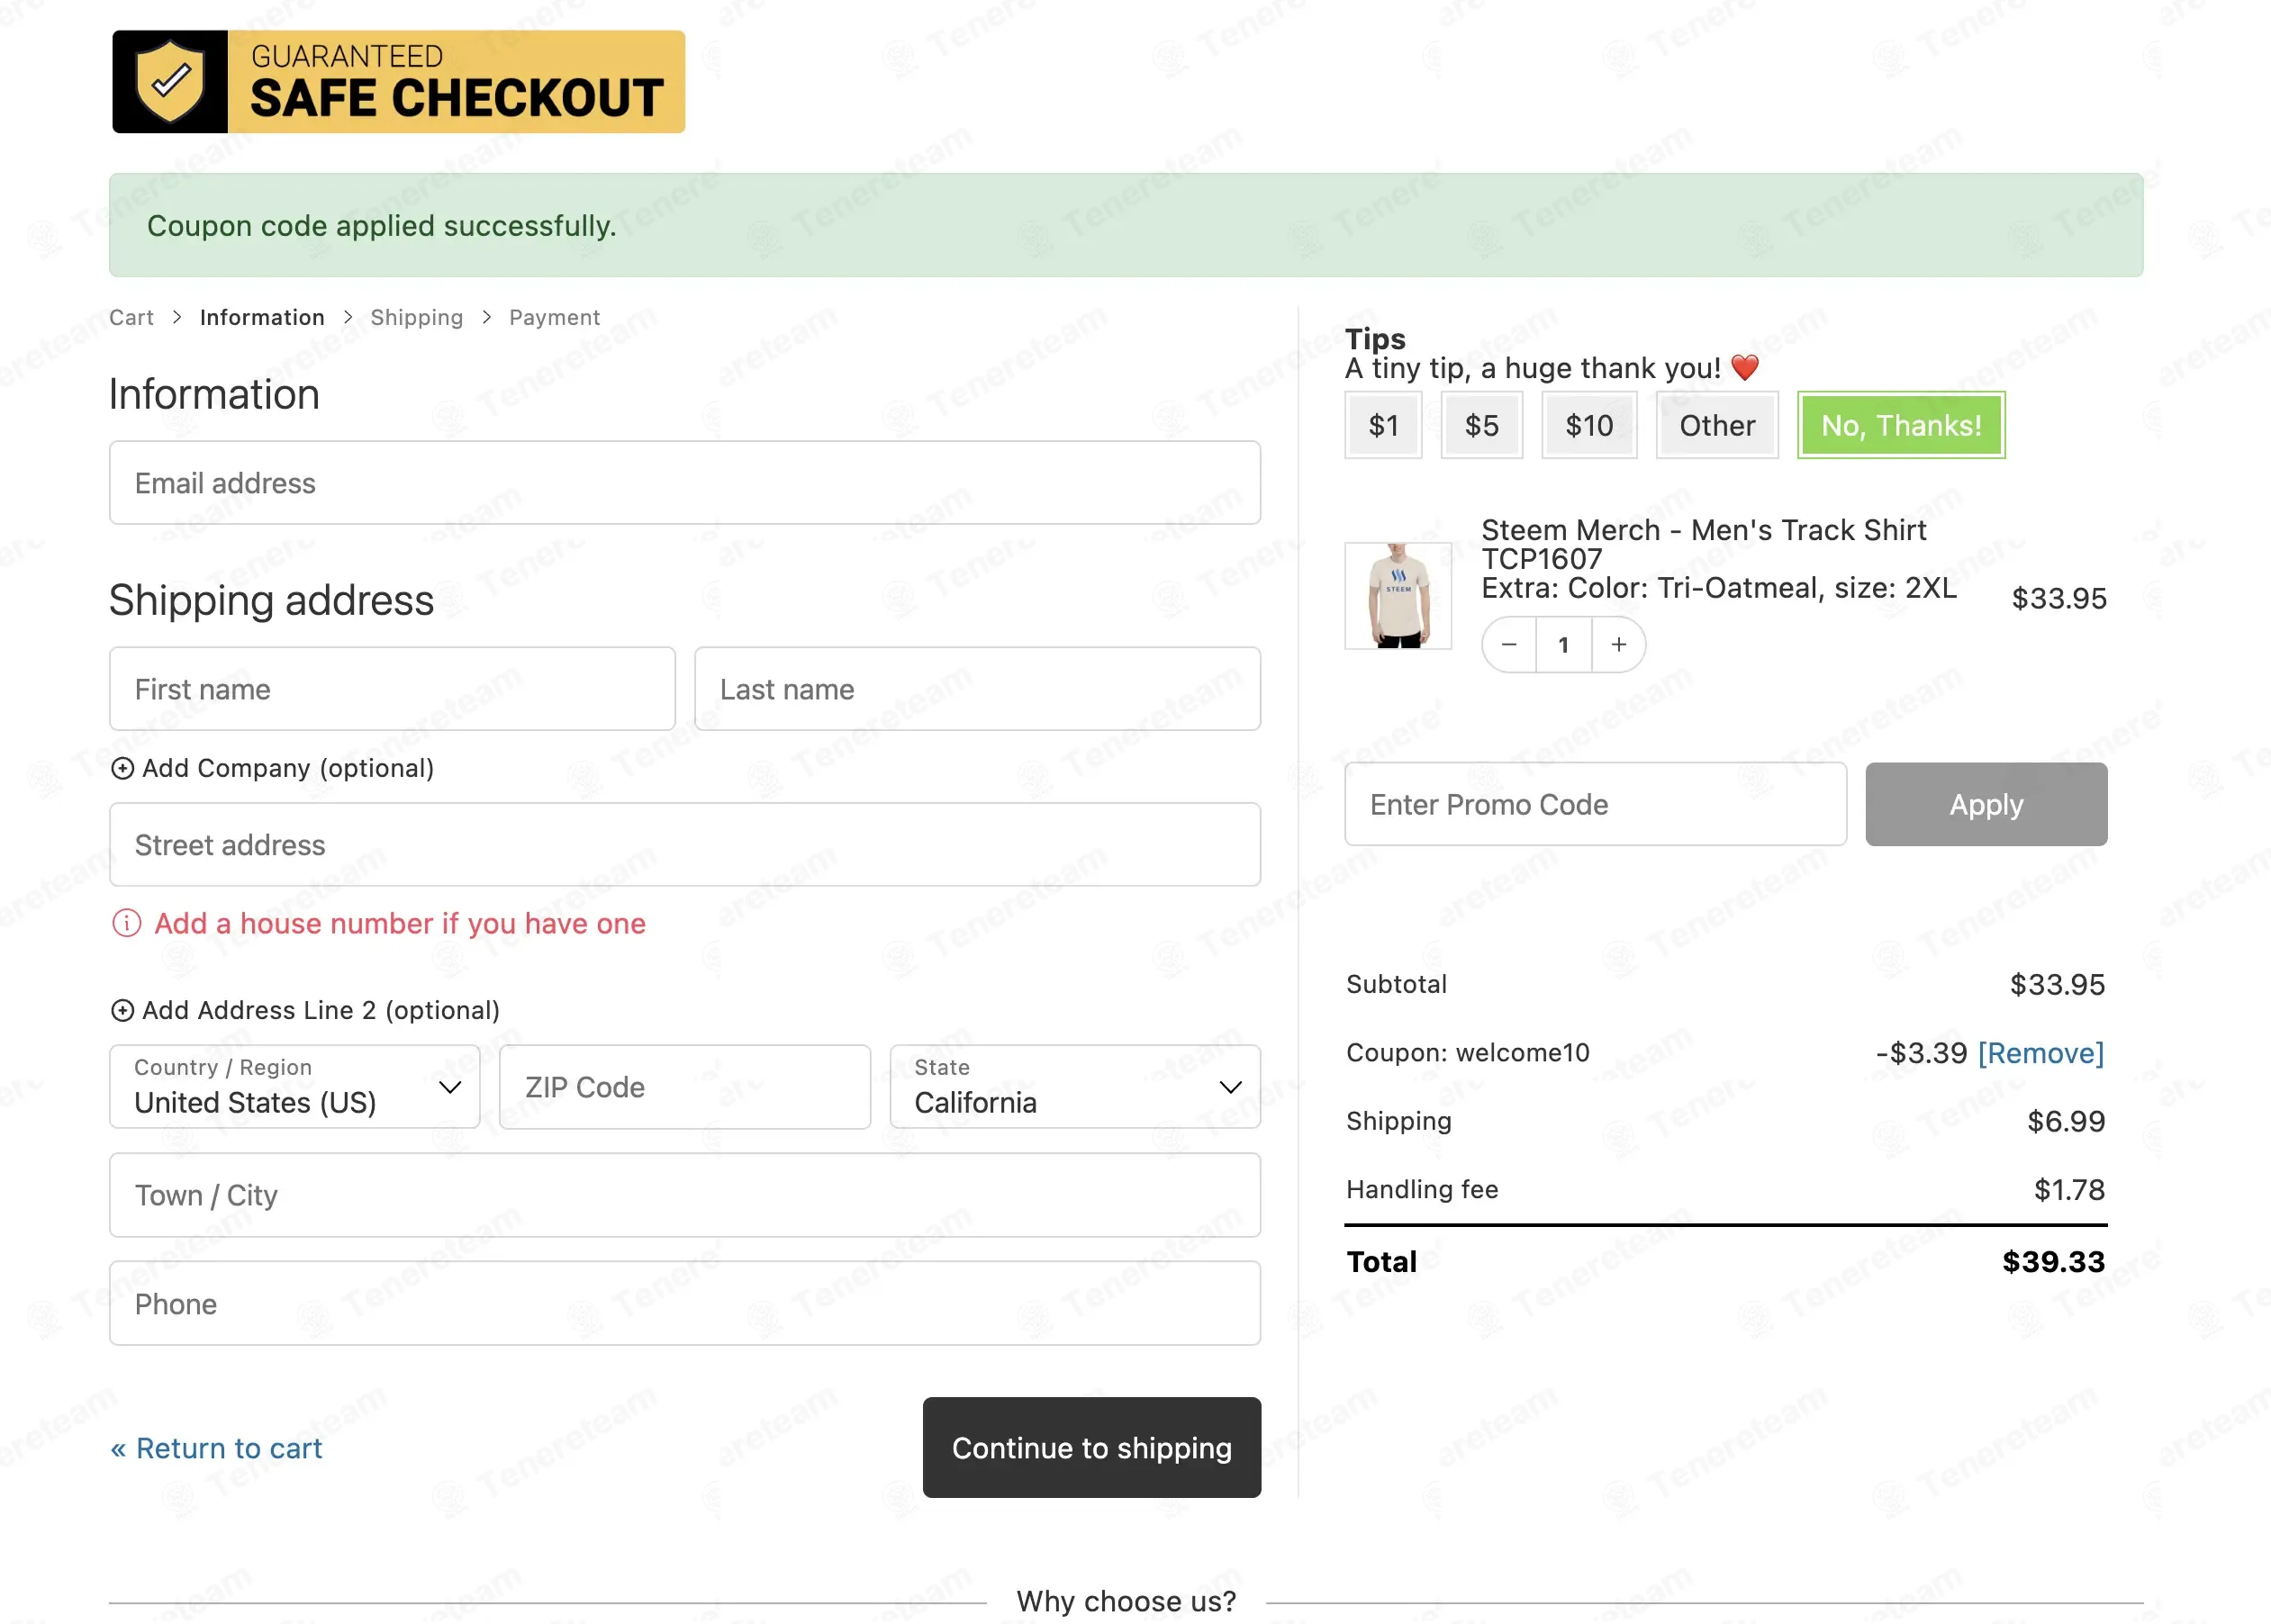
Task: Click the plus icon to add company name
Action: coord(124,768)
